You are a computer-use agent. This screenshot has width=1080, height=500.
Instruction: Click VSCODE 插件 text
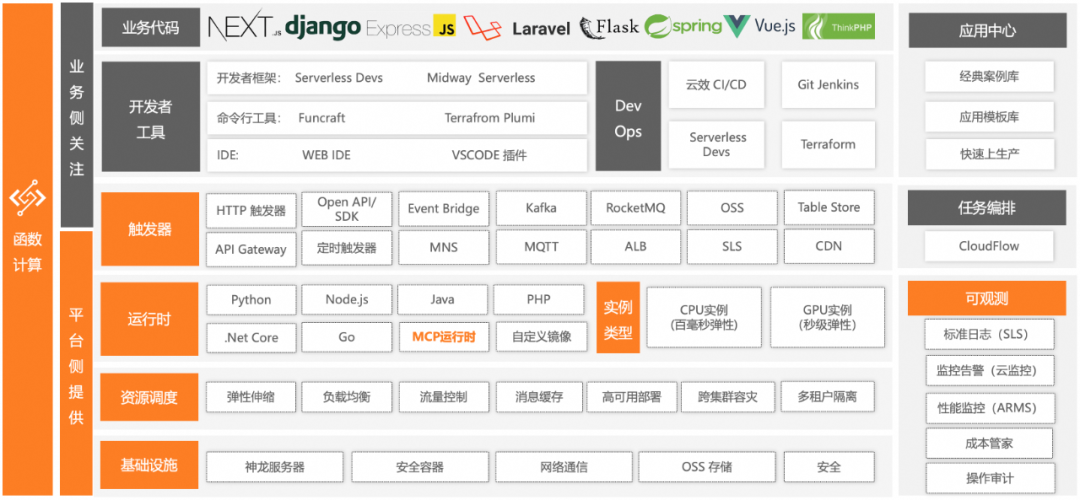pyautogui.click(x=489, y=155)
